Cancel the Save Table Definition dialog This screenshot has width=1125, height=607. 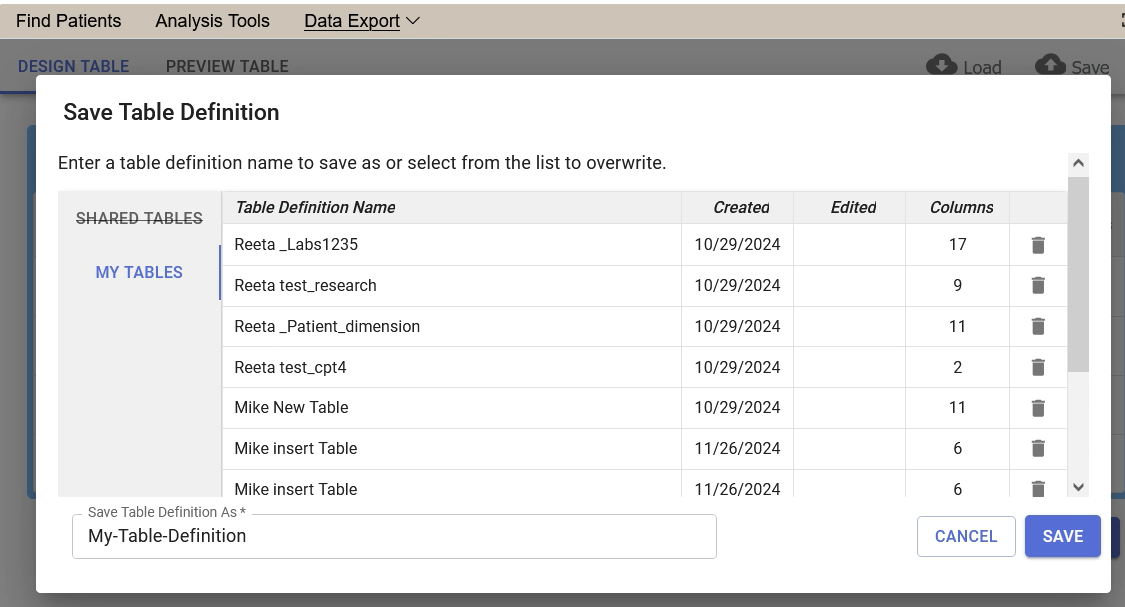[x=965, y=536]
